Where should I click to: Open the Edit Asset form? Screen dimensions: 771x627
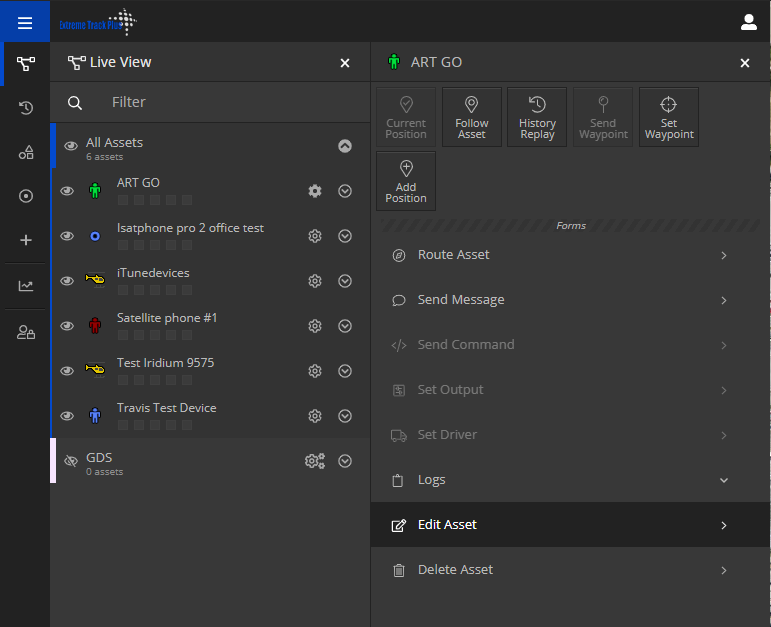point(570,525)
